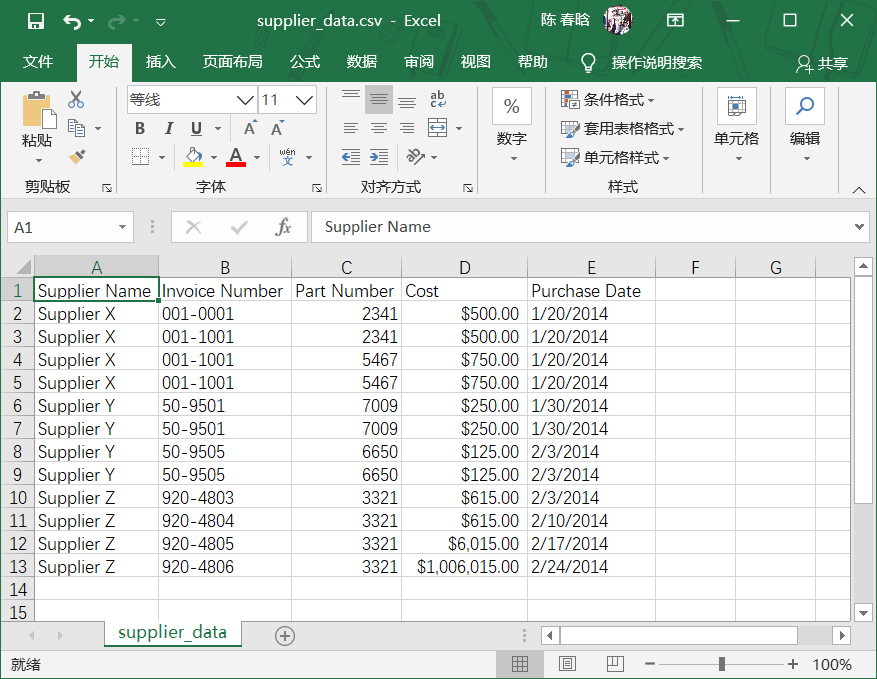The height and width of the screenshot is (679, 877).
Task: Click the text orientation icon
Action: 416,157
